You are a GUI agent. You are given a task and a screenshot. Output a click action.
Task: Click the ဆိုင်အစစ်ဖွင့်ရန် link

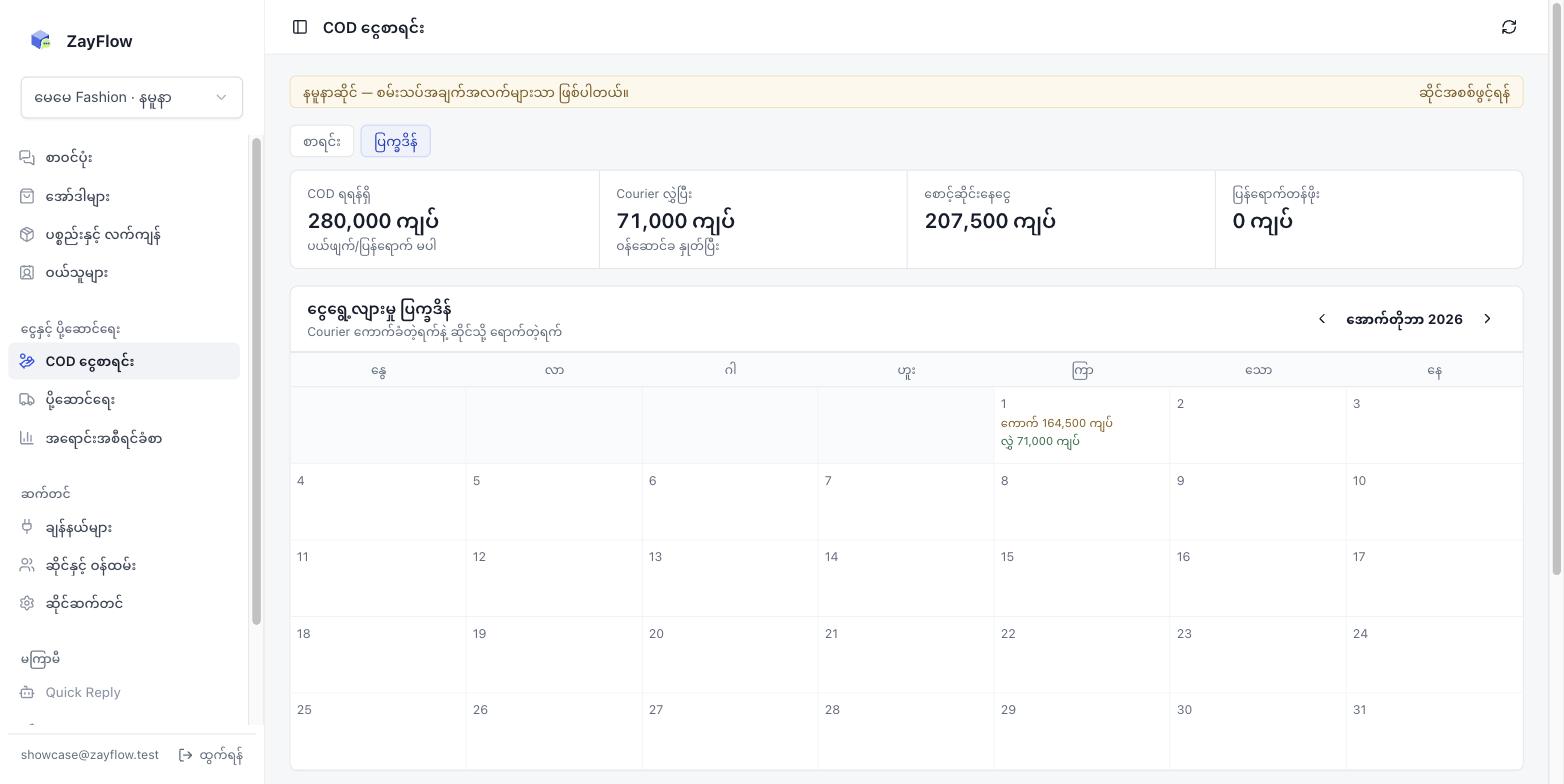click(1464, 92)
